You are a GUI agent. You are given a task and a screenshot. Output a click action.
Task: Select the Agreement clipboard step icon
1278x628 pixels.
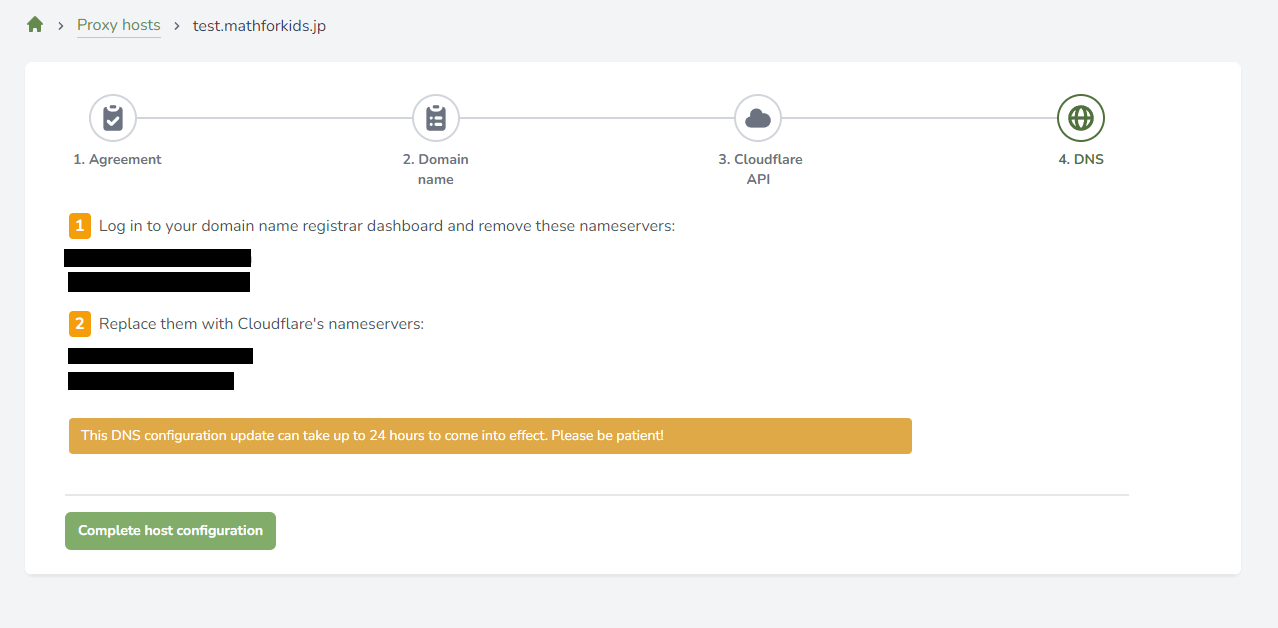[x=113, y=118]
